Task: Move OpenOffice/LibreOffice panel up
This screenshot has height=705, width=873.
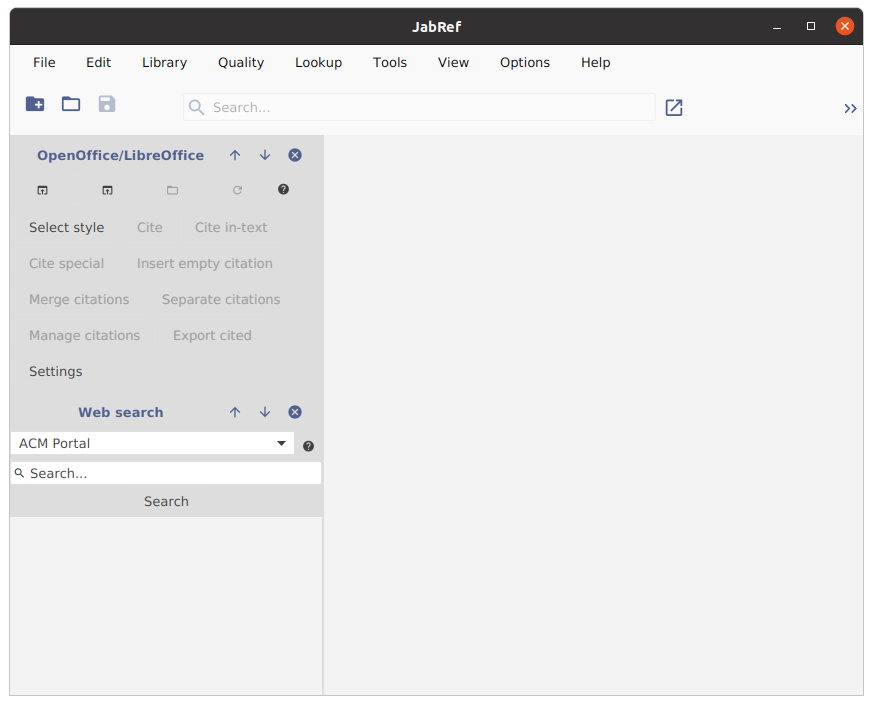Action: pos(235,155)
